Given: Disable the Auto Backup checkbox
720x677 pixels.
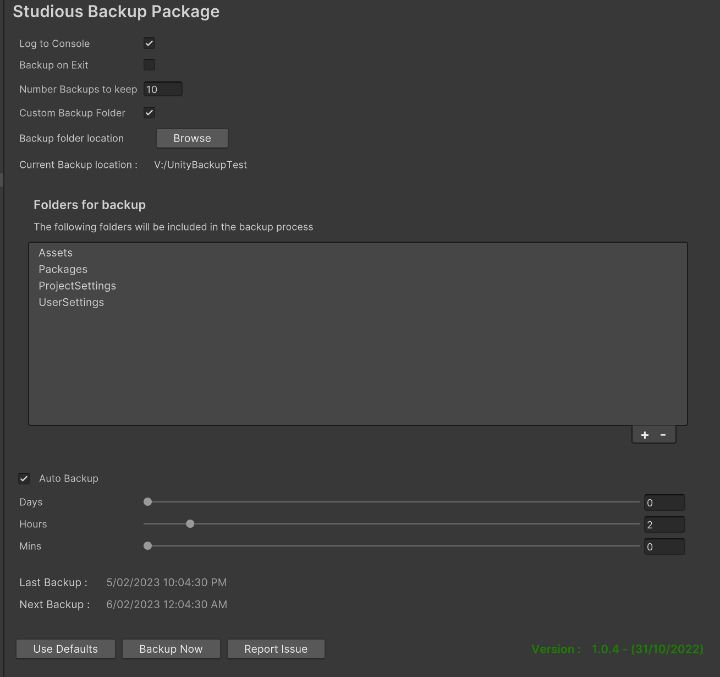Looking at the screenshot, I should click(24, 479).
